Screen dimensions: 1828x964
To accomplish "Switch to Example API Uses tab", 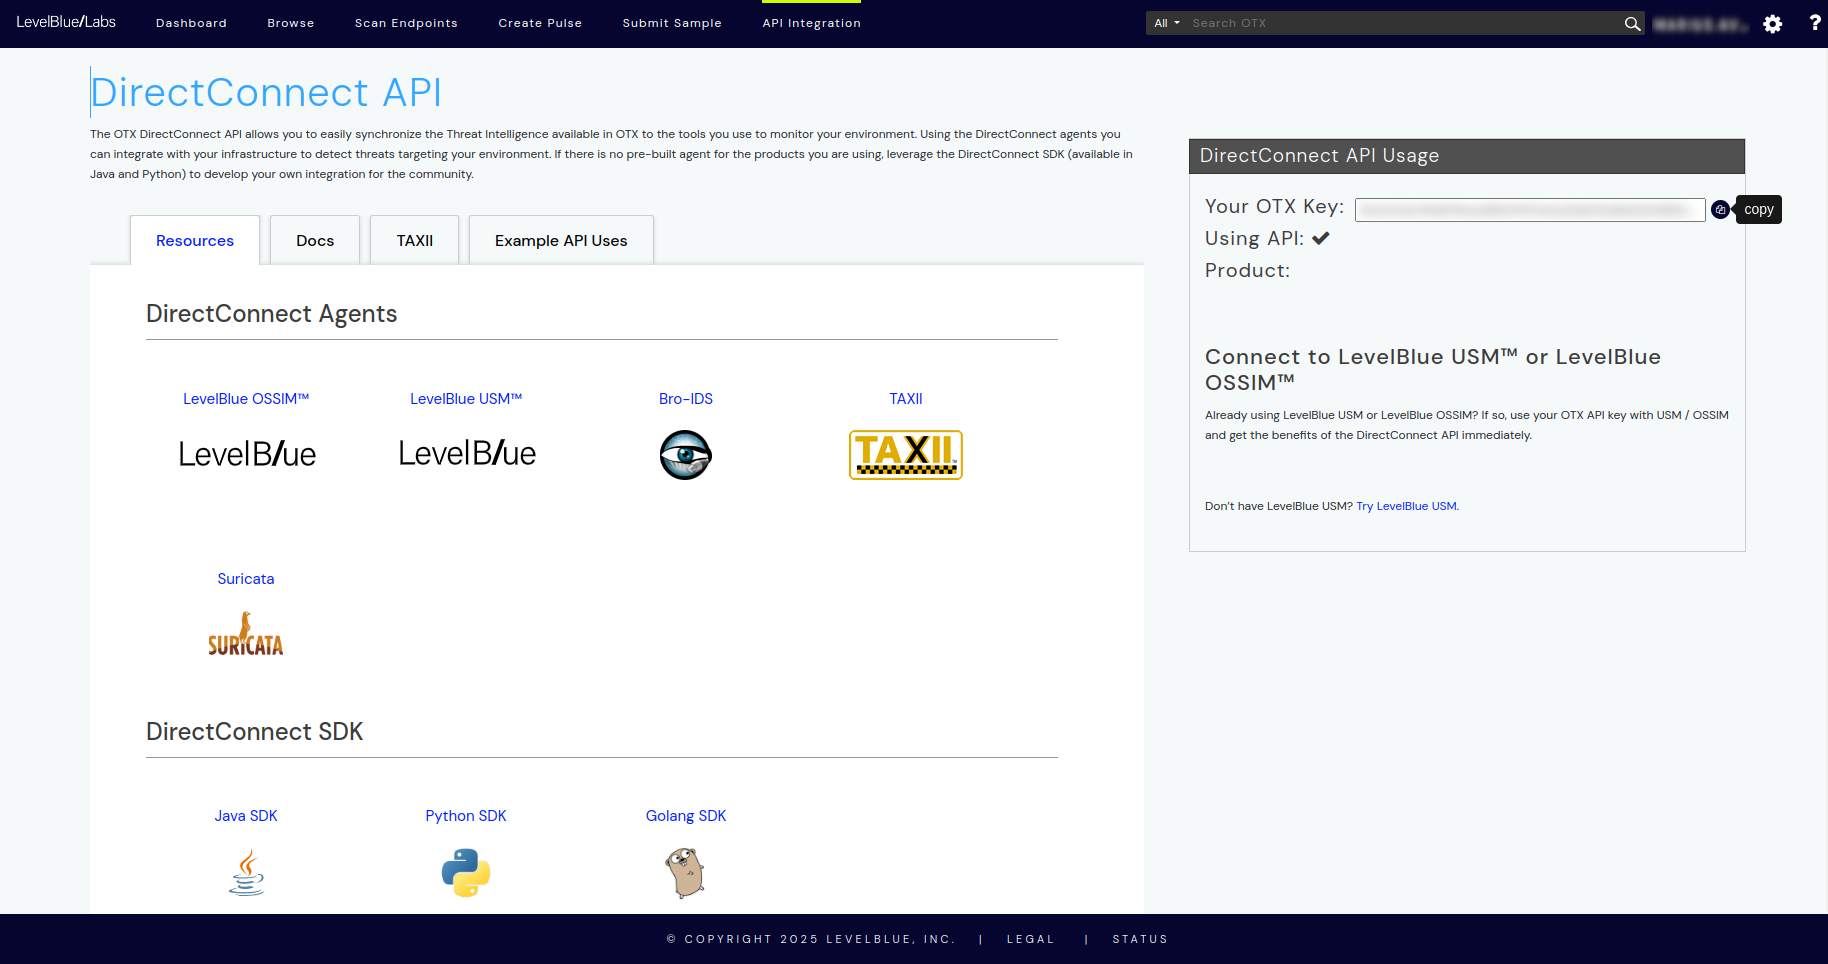I will click(561, 240).
